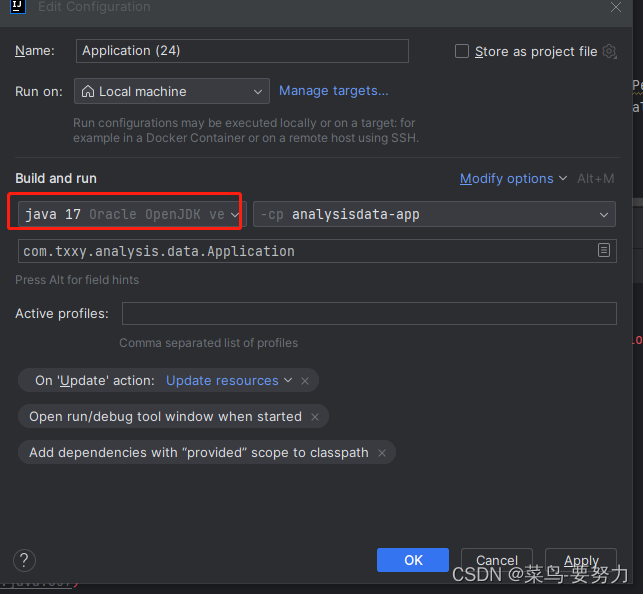Remove the Add dependencies with provided scope option

click(382, 453)
